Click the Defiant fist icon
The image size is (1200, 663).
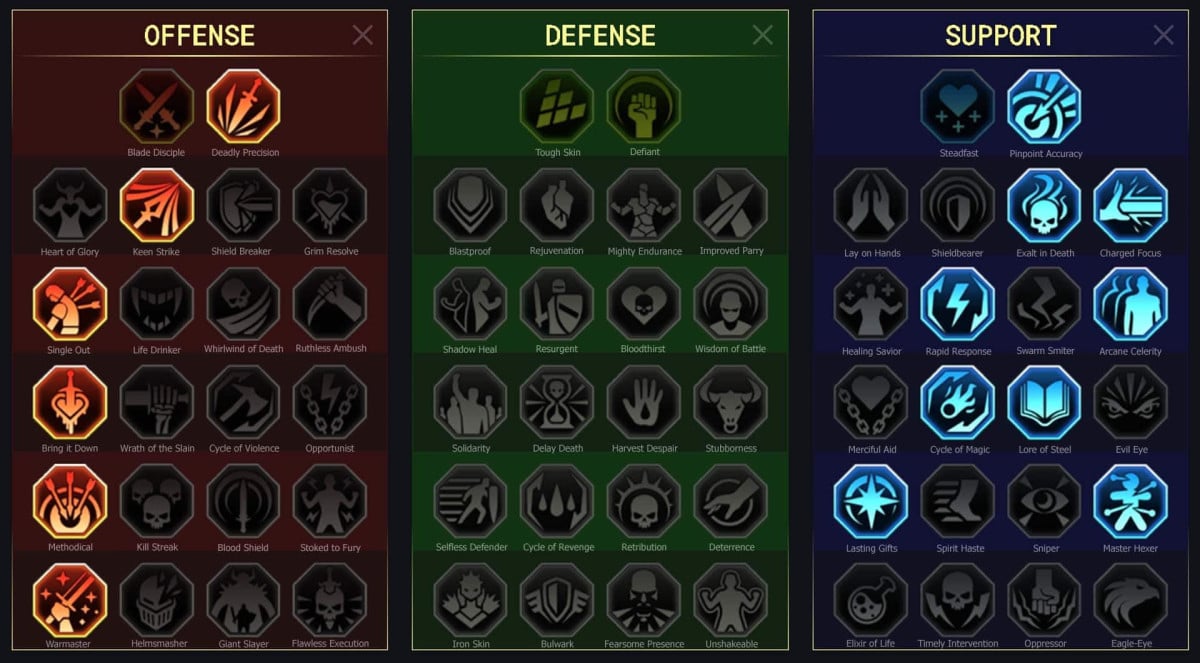click(x=644, y=106)
